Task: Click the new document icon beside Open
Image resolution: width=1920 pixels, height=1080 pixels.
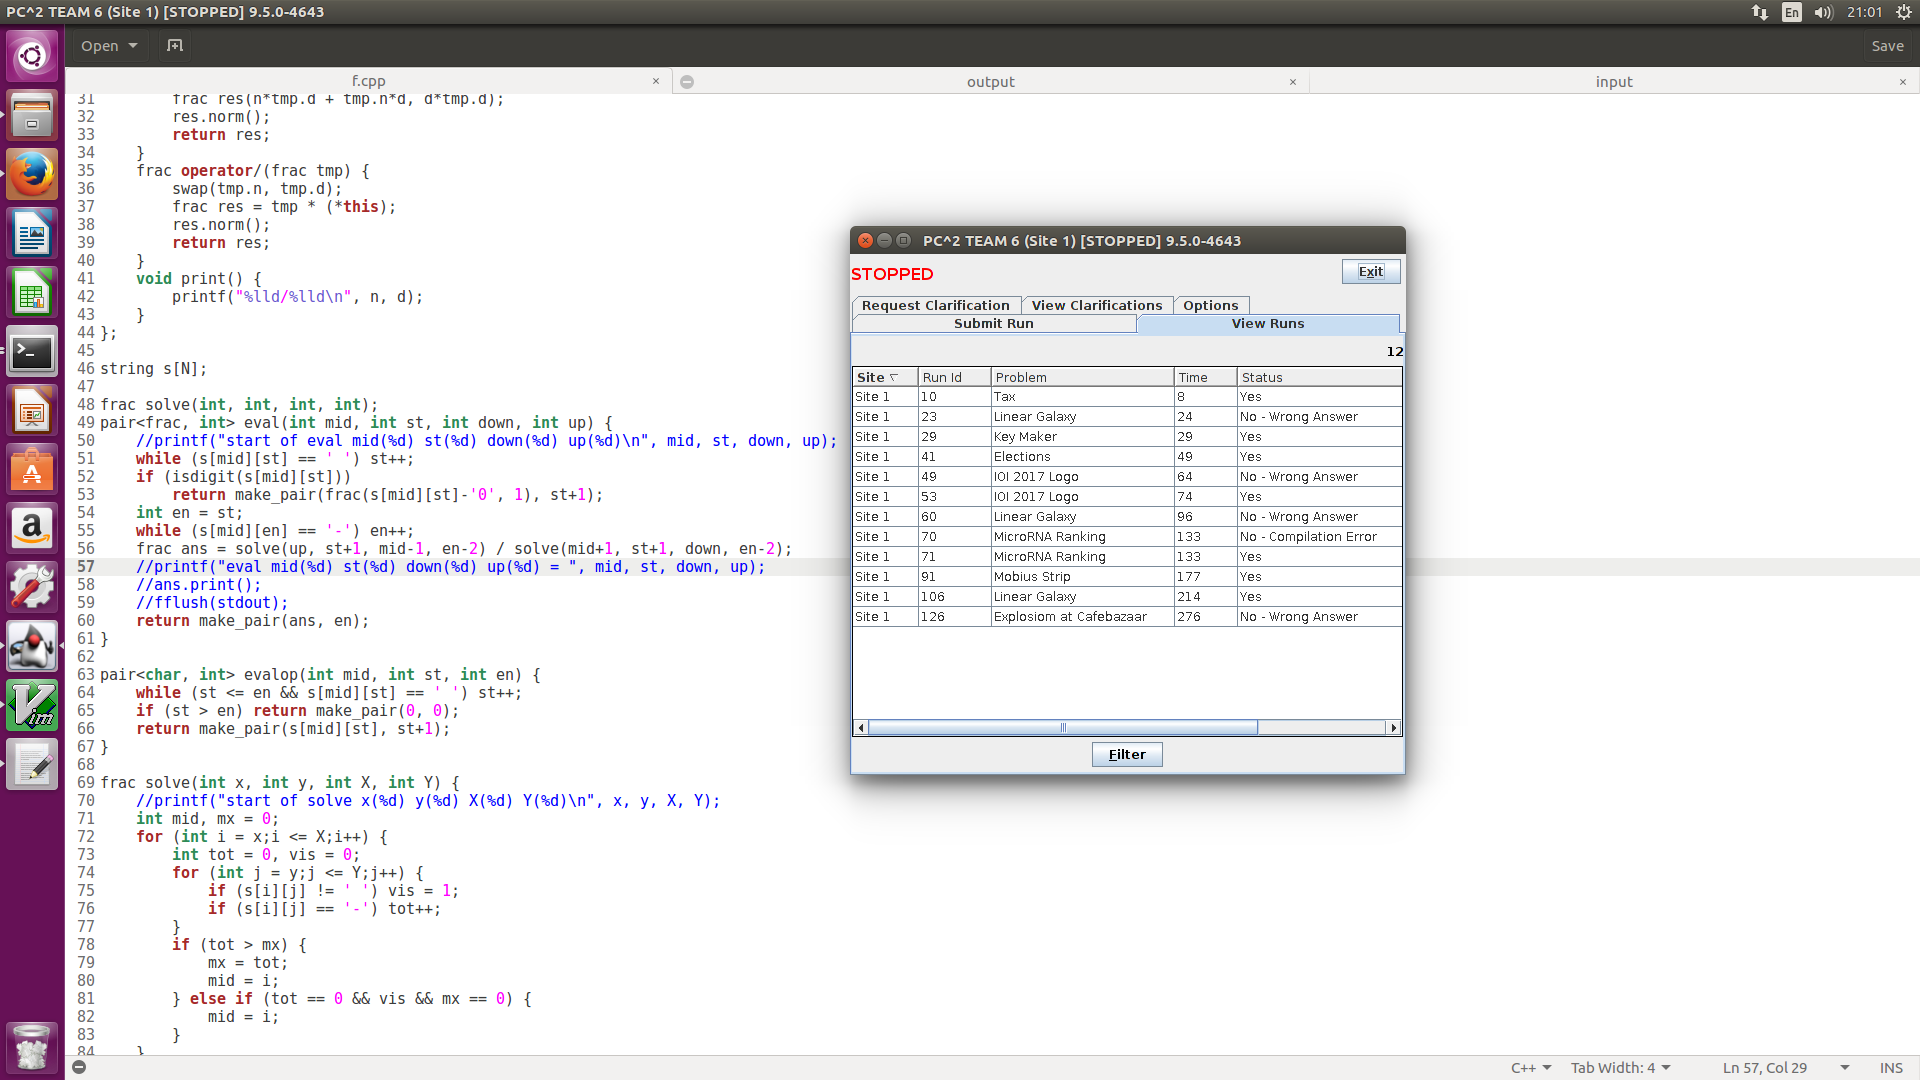Action: point(175,46)
